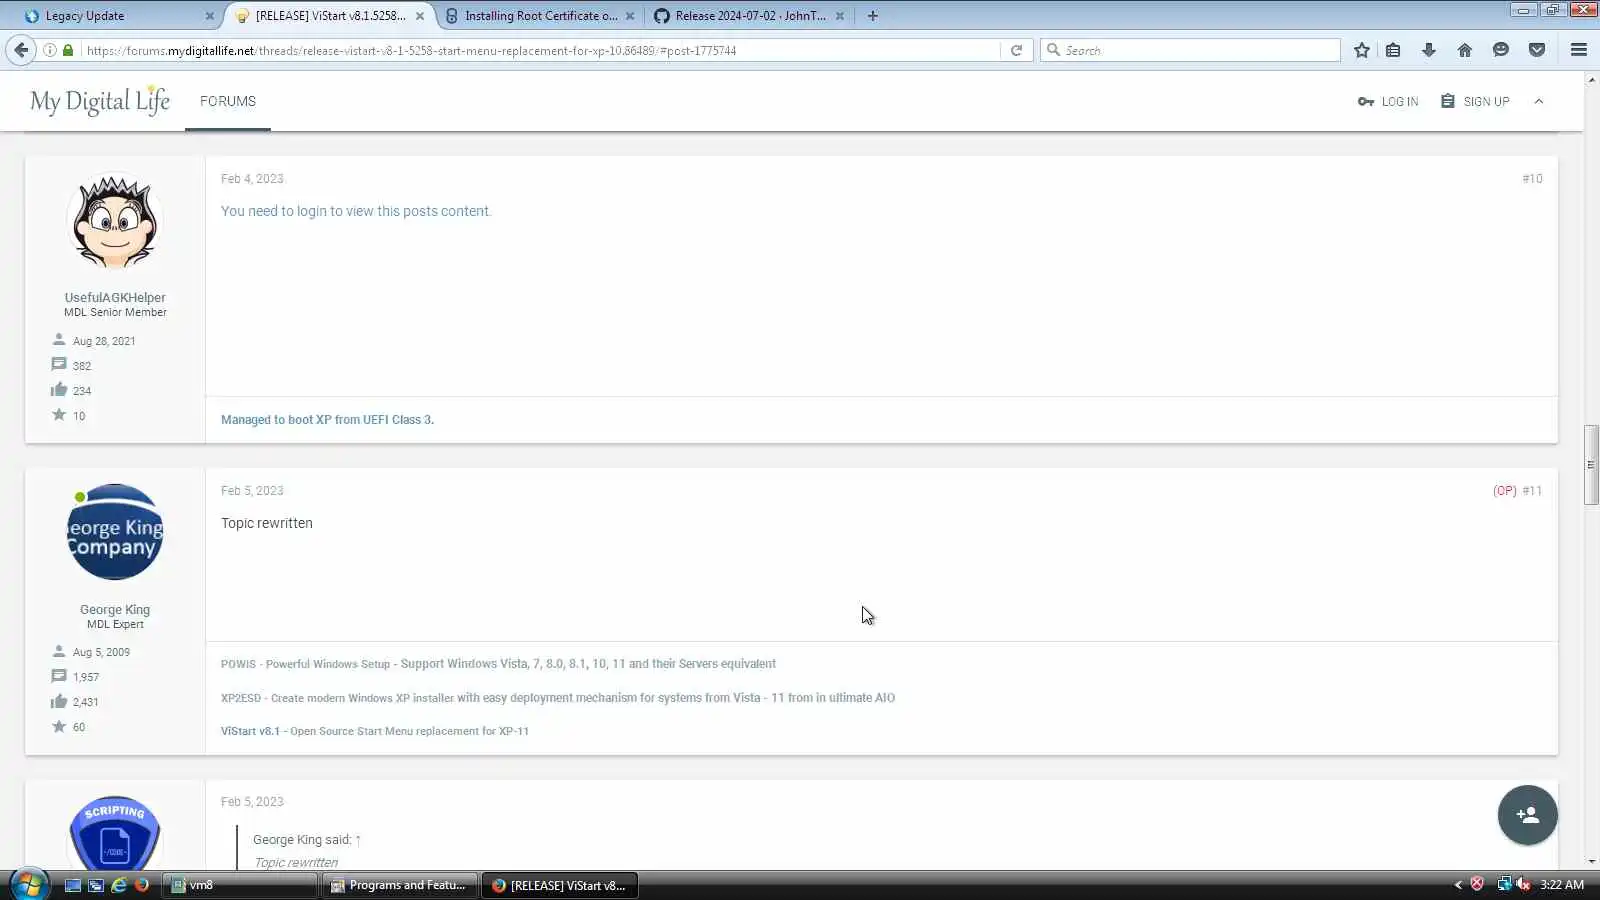
Task: Show hidden system tray icons arrow
Action: click(x=1458, y=885)
